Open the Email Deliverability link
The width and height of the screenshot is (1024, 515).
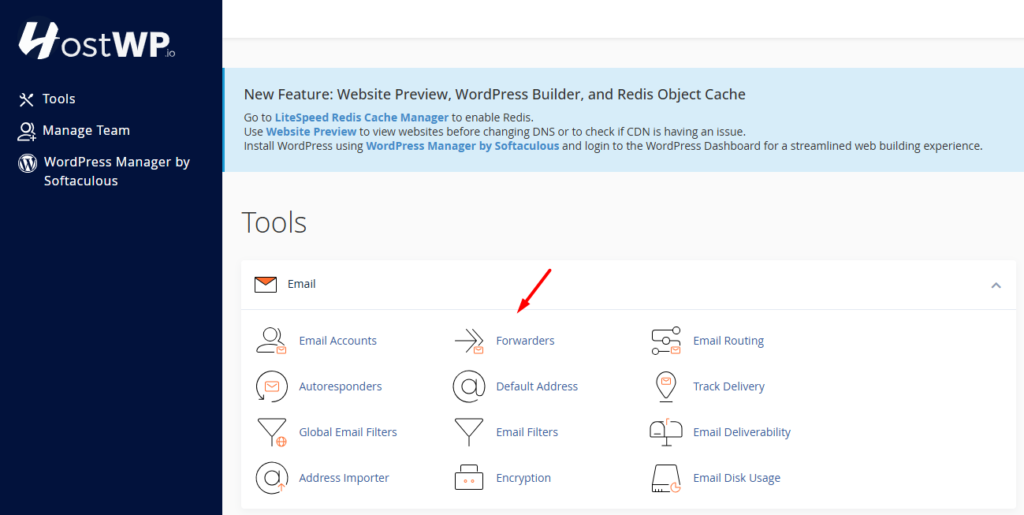coord(742,432)
